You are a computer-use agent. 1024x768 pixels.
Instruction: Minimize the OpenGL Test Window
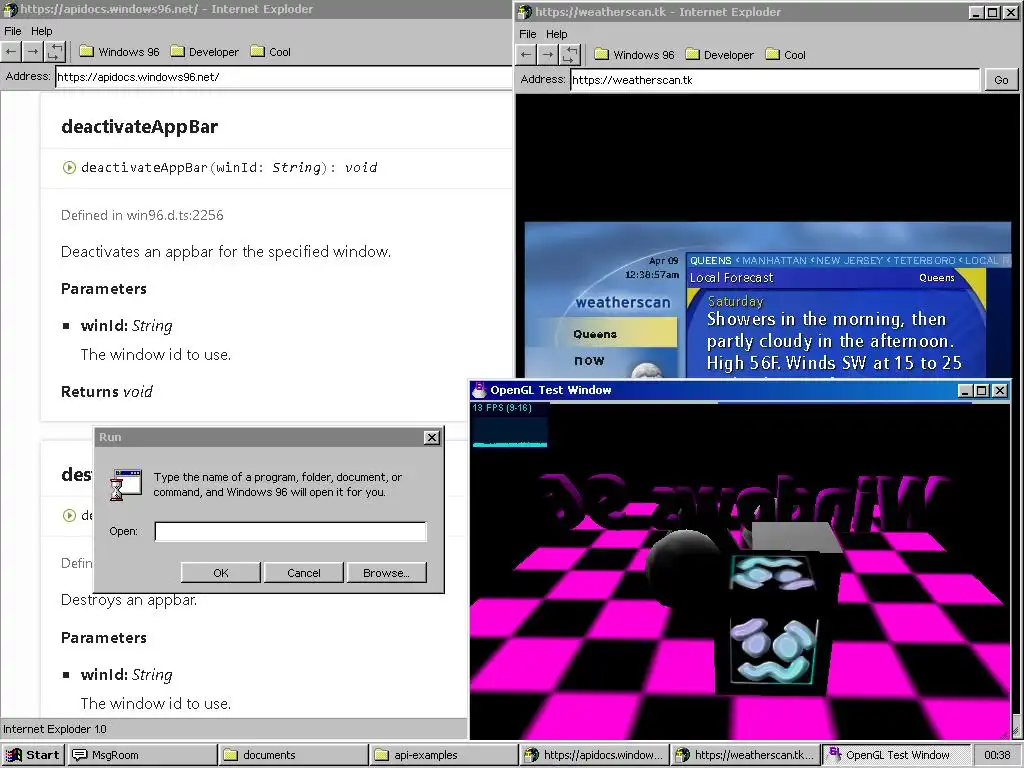(966, 391)
